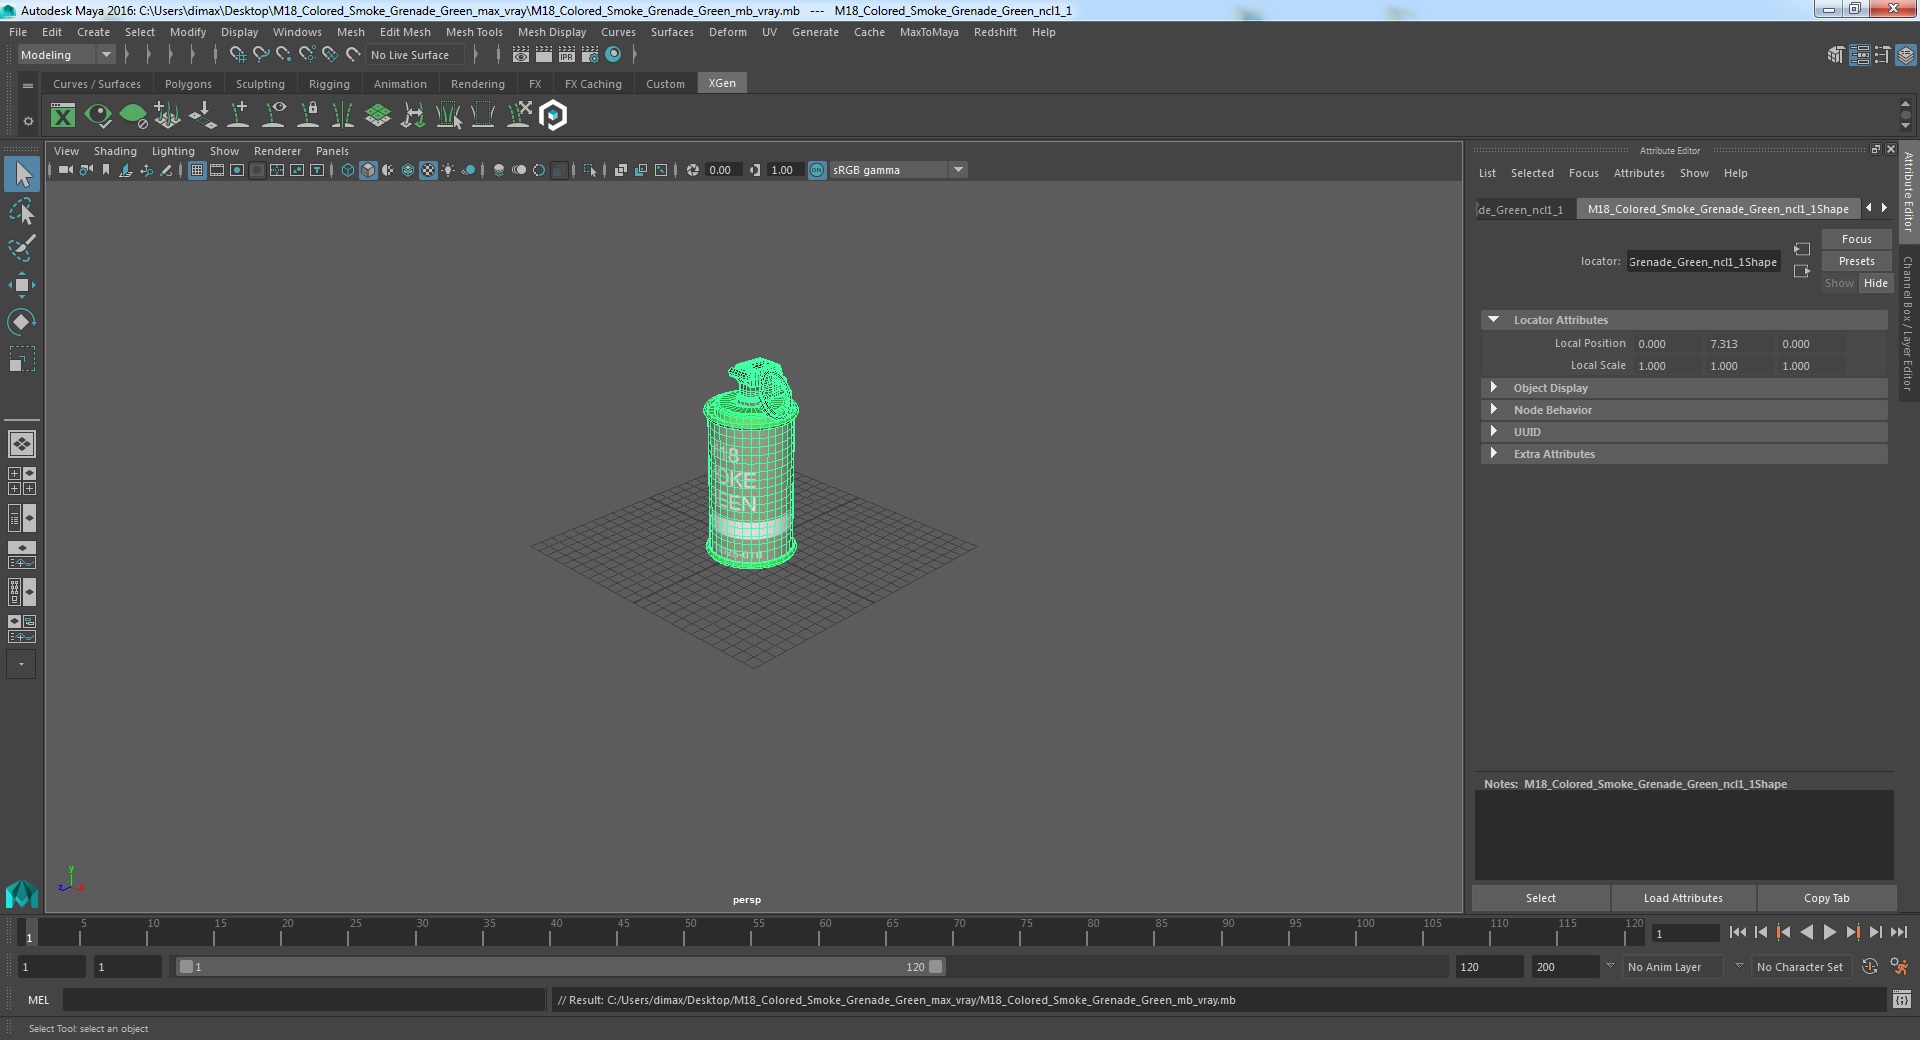Click the Focus button in Attribute Editor

(1856, 239)
